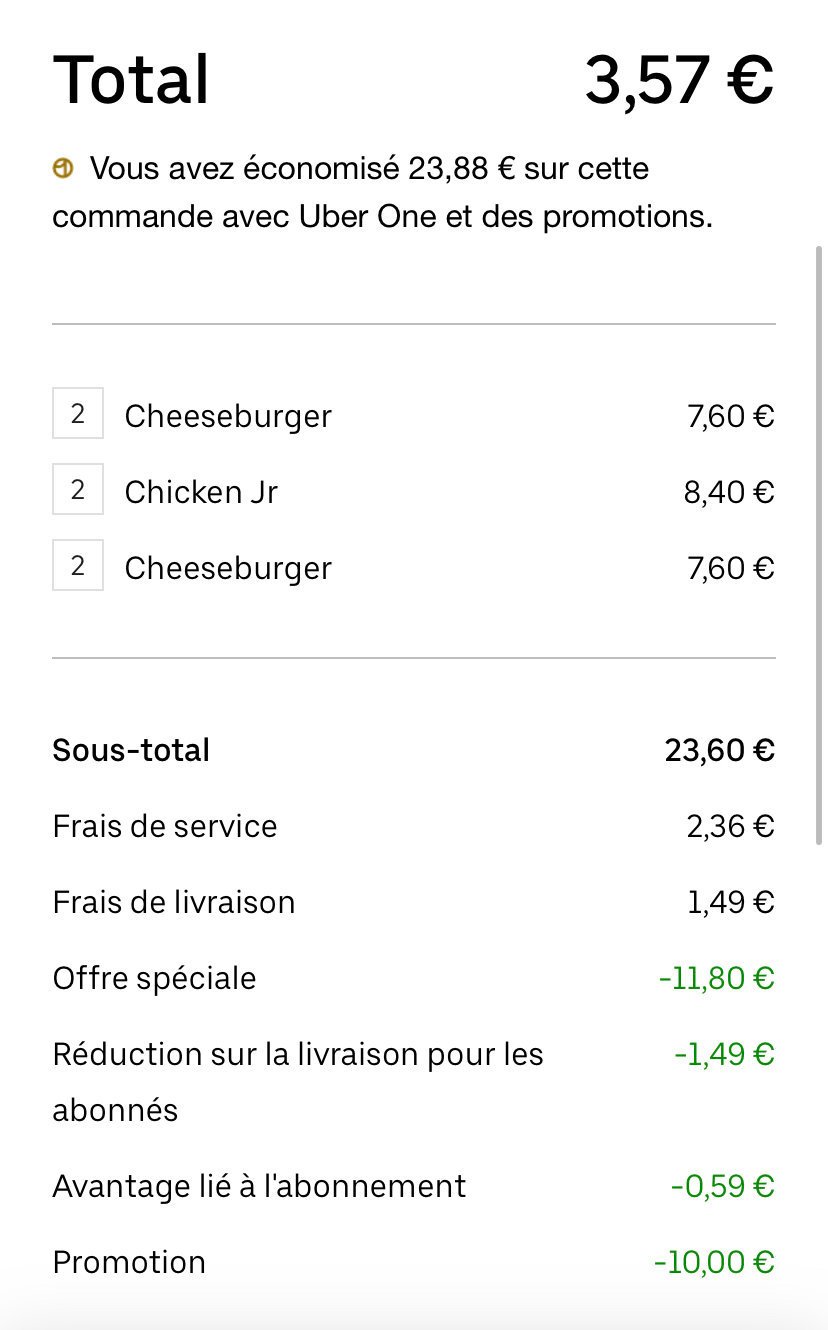The height and width of the screenshot is (1330, 828).
Task: Tap Réduction sur la livraison pour les abonnés
Action: pyautogui.click(x=297, y=1081)
